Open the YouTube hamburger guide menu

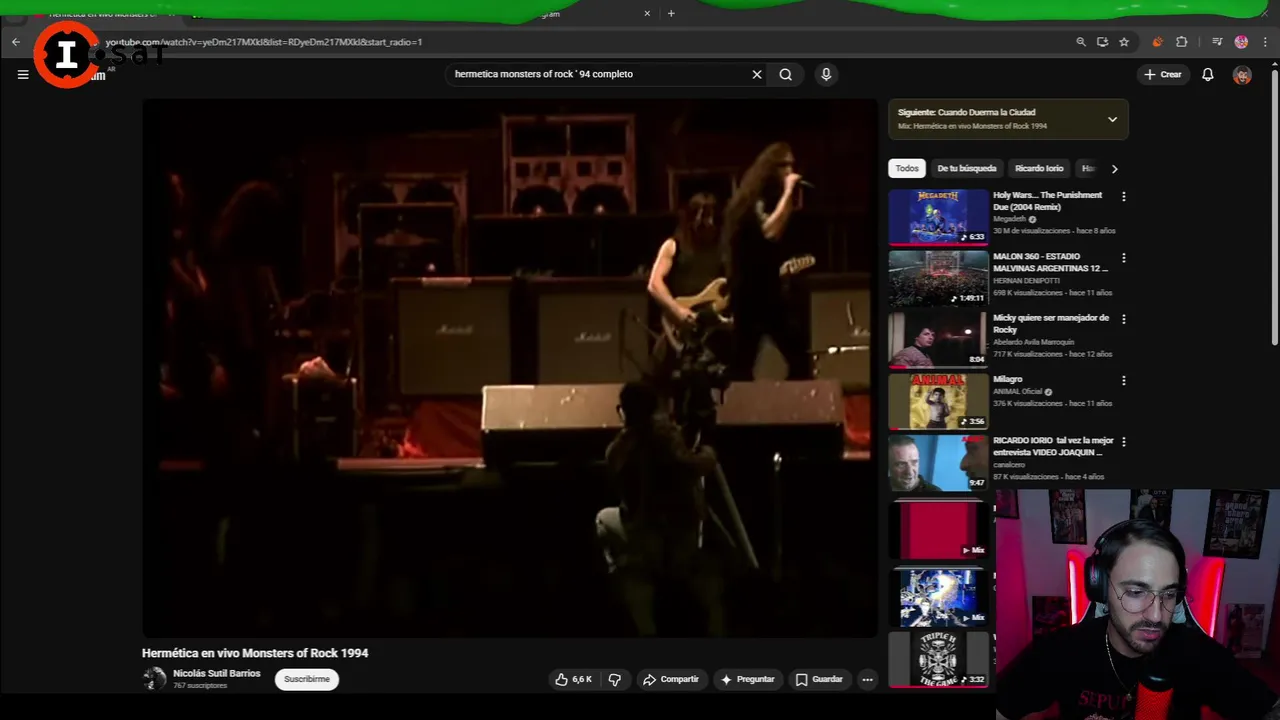tap(23, 74)
